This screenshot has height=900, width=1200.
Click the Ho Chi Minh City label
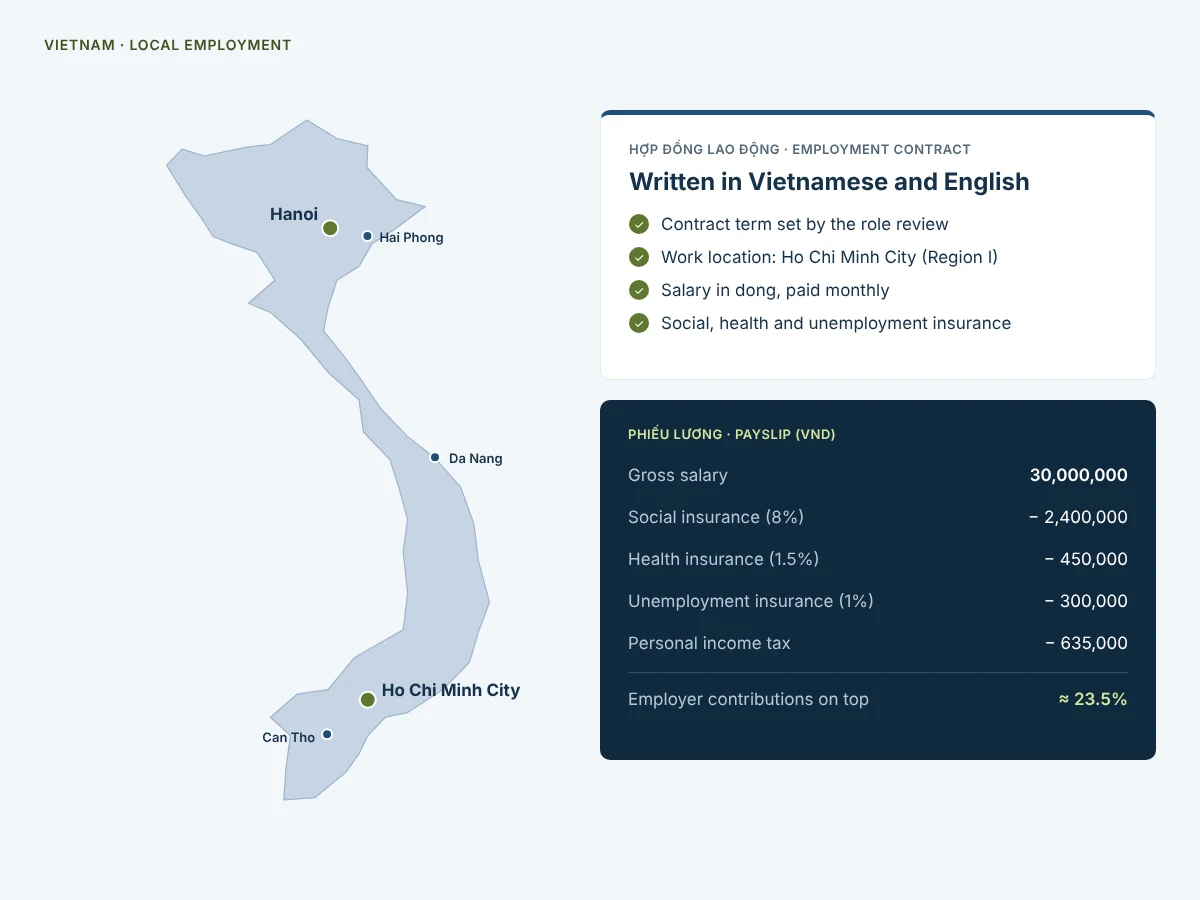pyautogui.click(x=451, y=690)
